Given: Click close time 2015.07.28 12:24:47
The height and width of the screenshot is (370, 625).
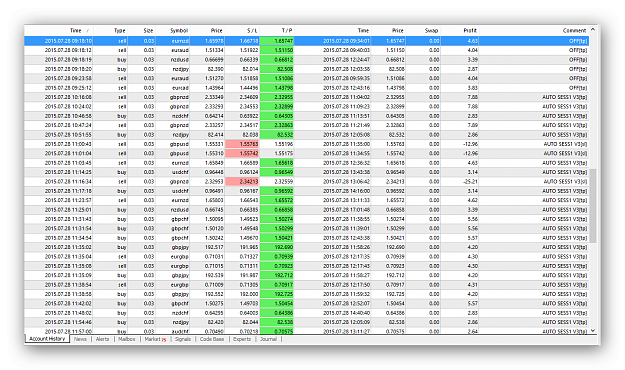Looking at the screenshot, I should pyautogui.click(x=346, y=59).
